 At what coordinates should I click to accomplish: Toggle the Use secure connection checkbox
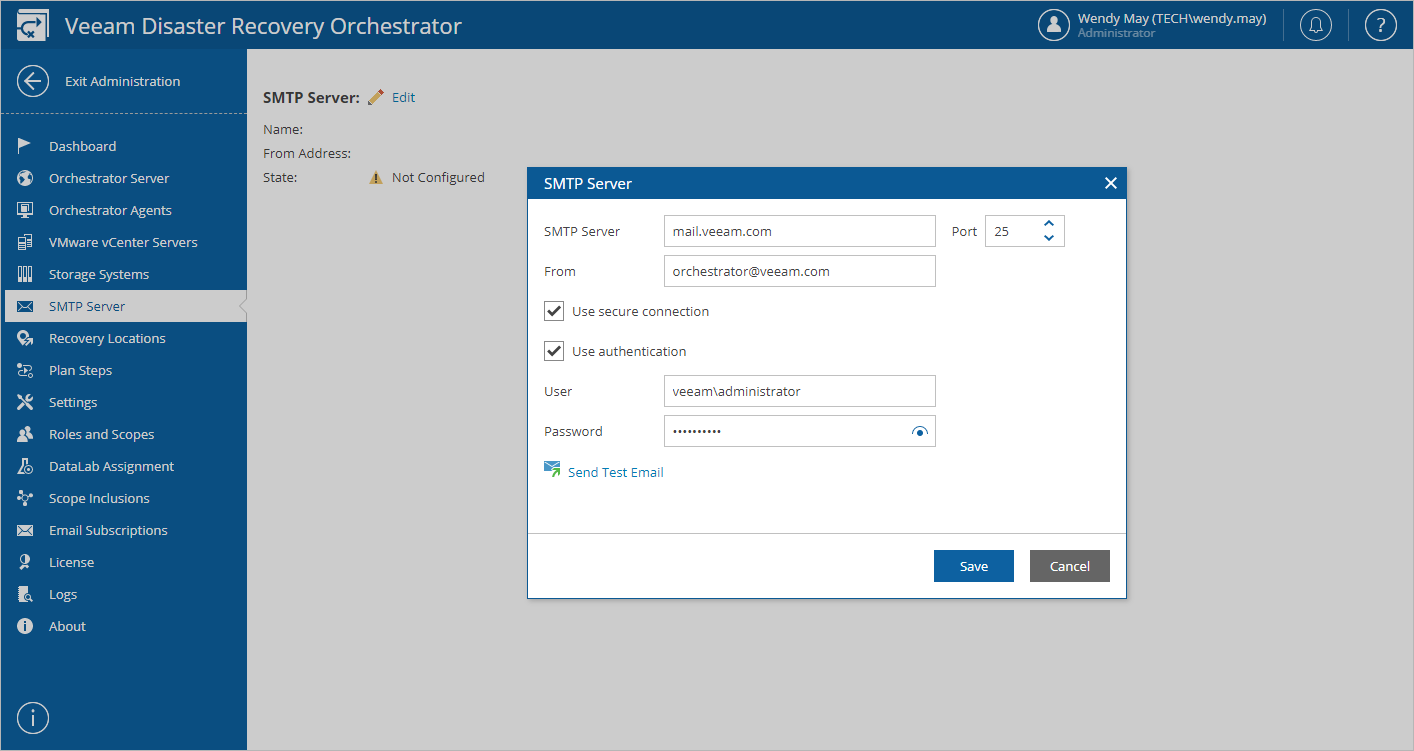pyautogui.click(x=554, y=311)
